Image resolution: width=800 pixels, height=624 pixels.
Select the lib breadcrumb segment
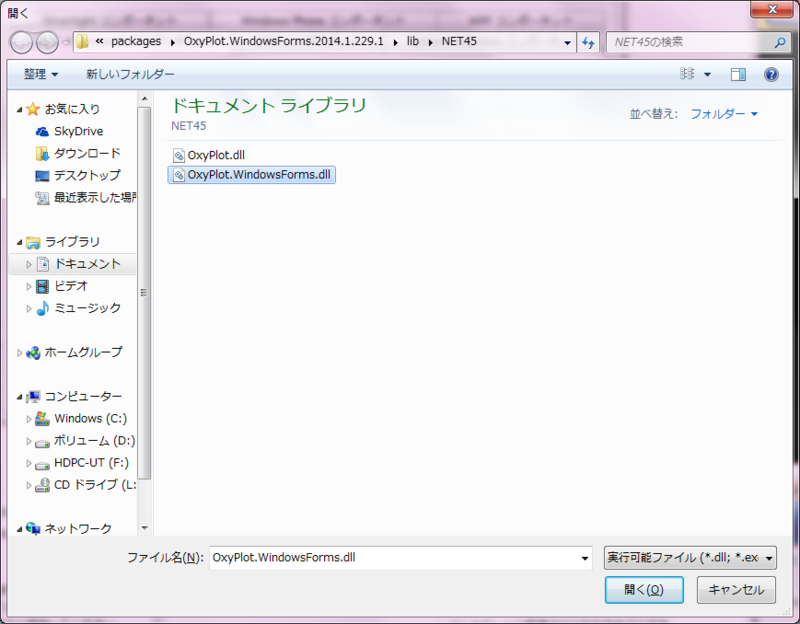click(x=412, y=41)
